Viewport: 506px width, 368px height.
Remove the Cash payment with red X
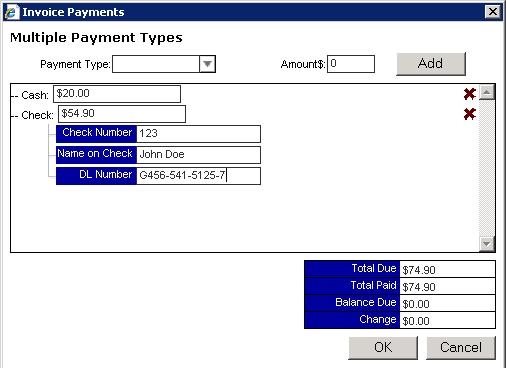[469, 94]
